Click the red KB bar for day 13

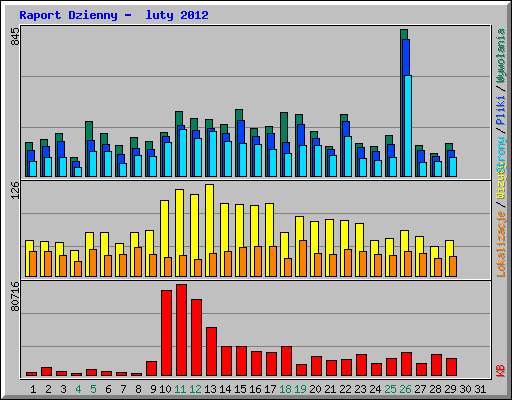pyautogui.click(x=211, y=352)
